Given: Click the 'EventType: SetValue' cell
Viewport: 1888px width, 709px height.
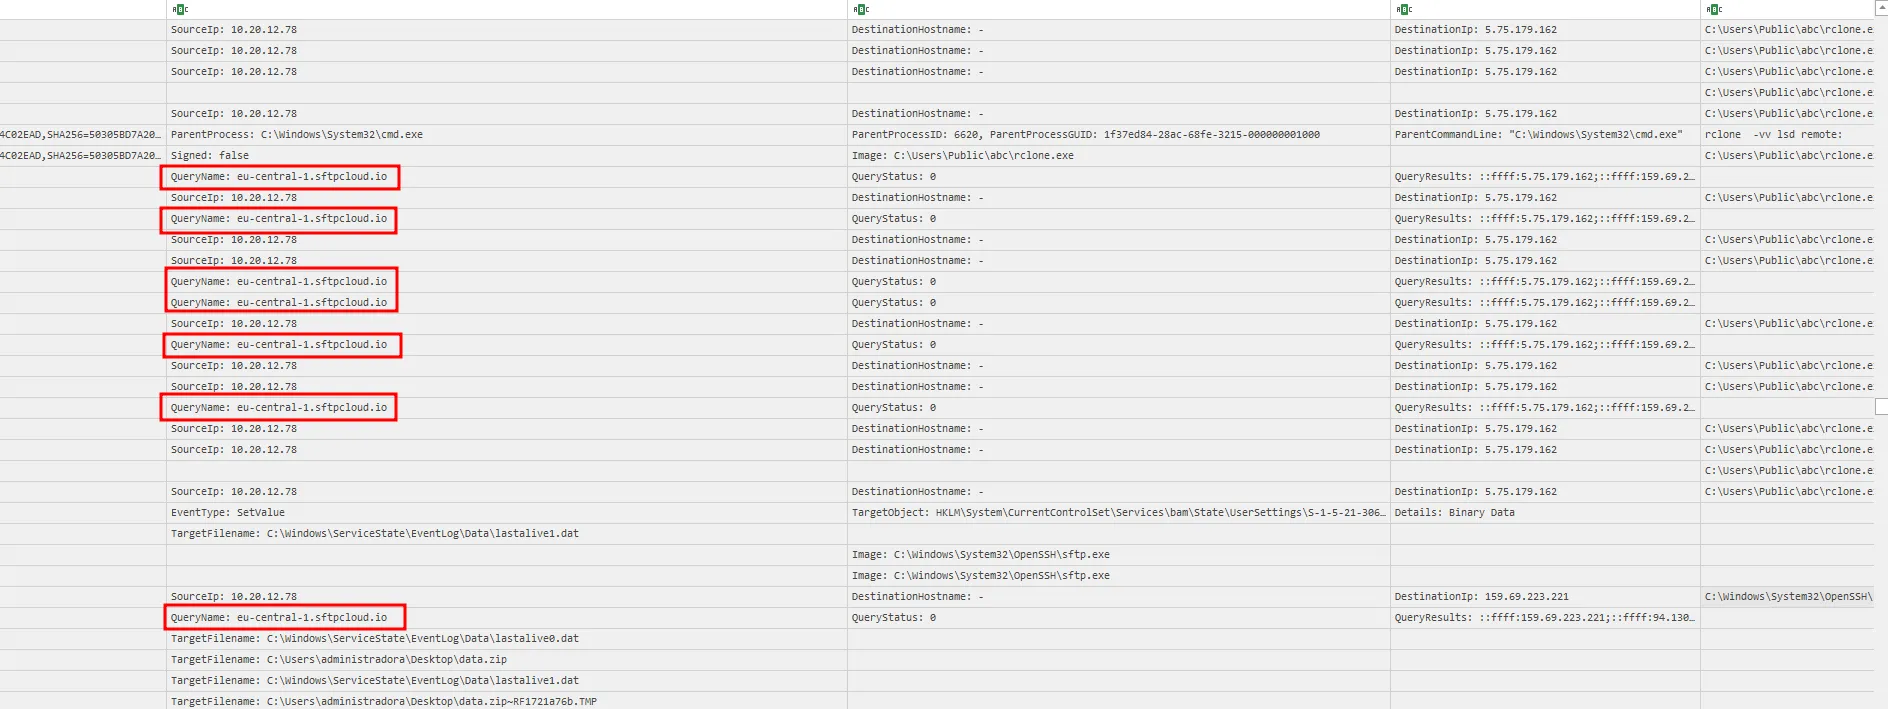Looking at the screenshot, I should coord(228,513).
